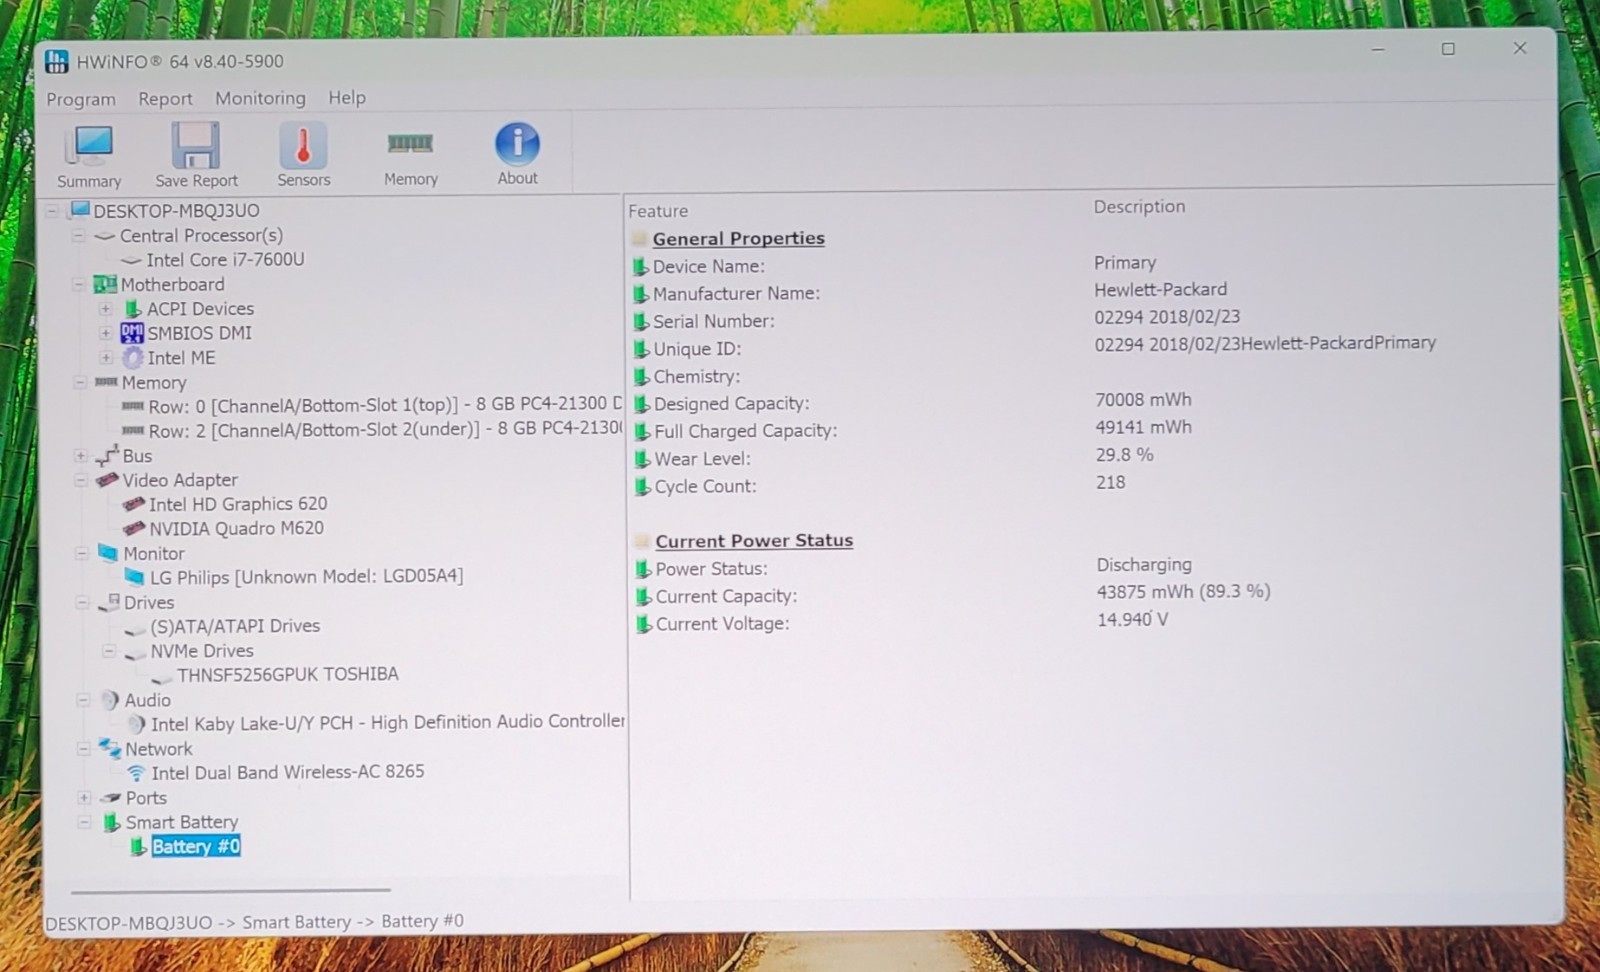The width and height of the screenshot is (1600, 972).
Task: Click the SMBIOS DMI icon
Action: tap(132, 333)
